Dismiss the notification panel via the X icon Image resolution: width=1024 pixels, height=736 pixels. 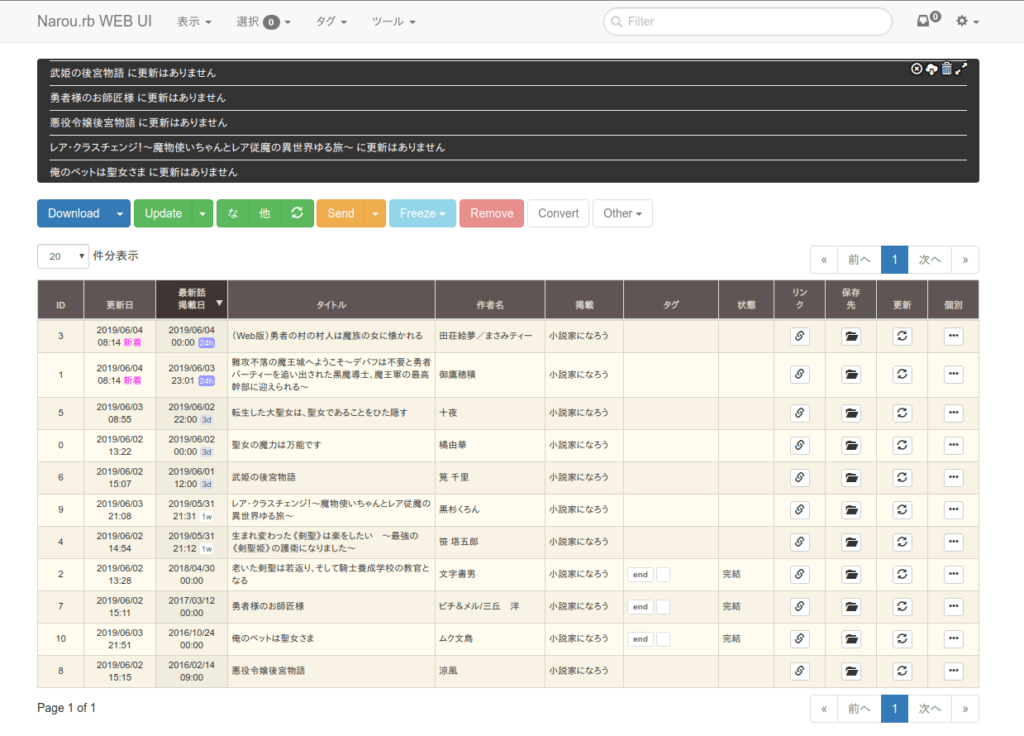[x=916, y=69]
